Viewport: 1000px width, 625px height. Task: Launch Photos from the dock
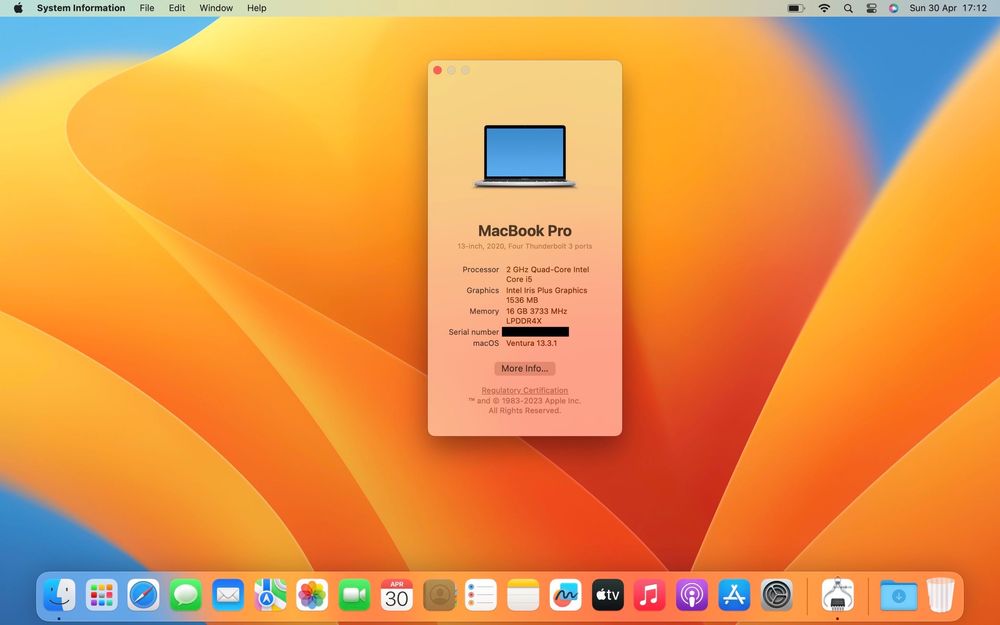point(312,595)
